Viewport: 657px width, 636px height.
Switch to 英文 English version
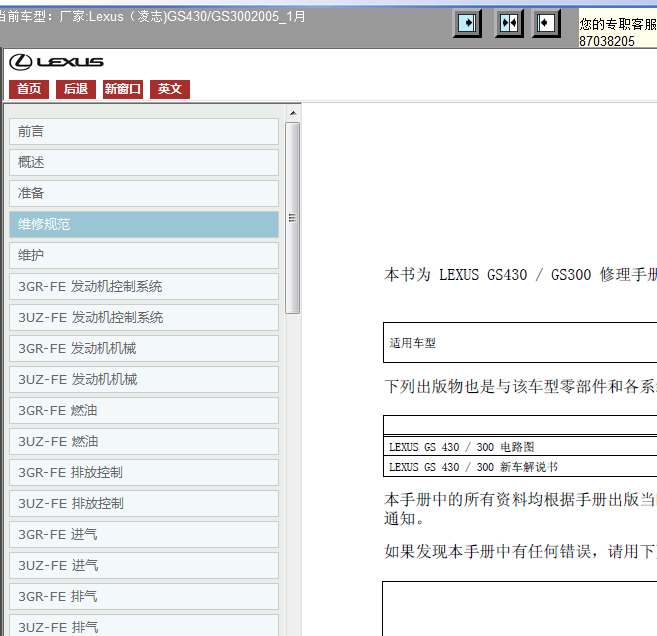click(x=170, y=89)
